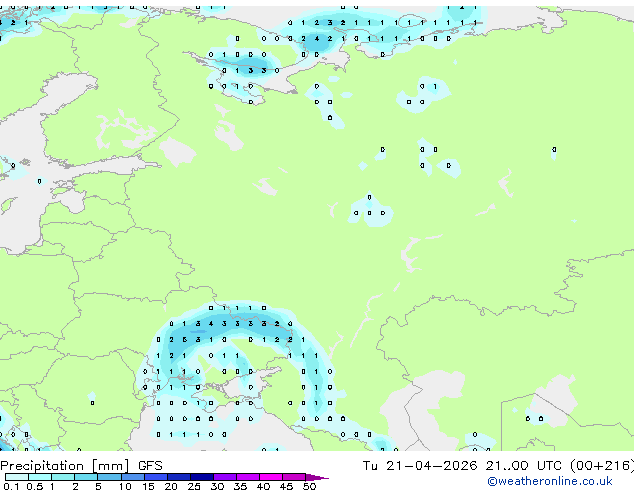Click the 20–25 mm legend color swatch
The image size is (634, 490).
pos(178,477)
